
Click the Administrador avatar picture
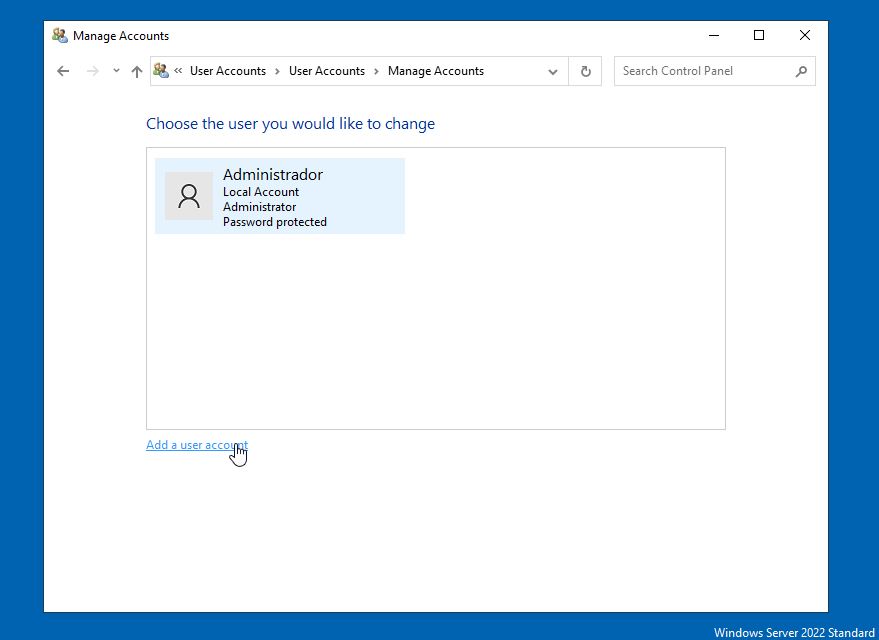tap(189, 196)
